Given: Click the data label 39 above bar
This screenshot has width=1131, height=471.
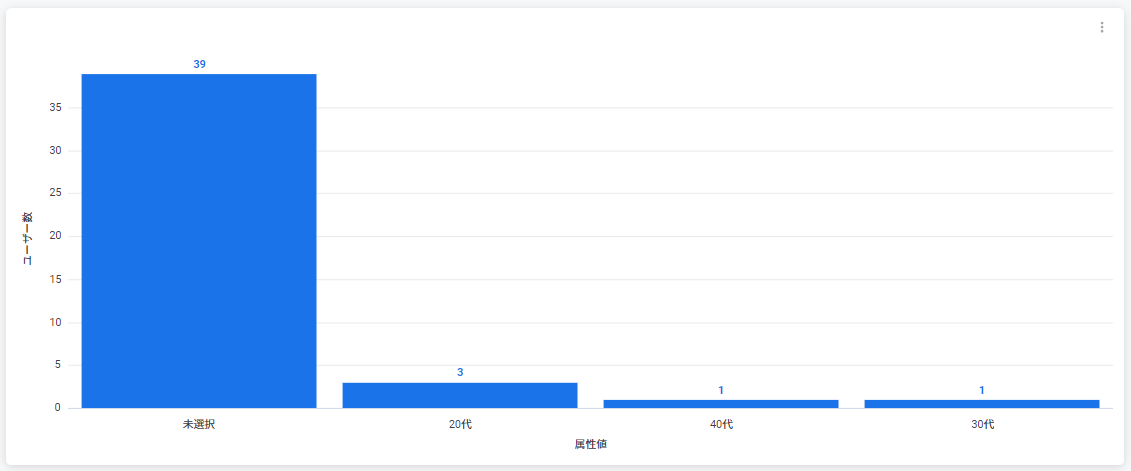Looking at the screenshot, I should pos(199,64).
